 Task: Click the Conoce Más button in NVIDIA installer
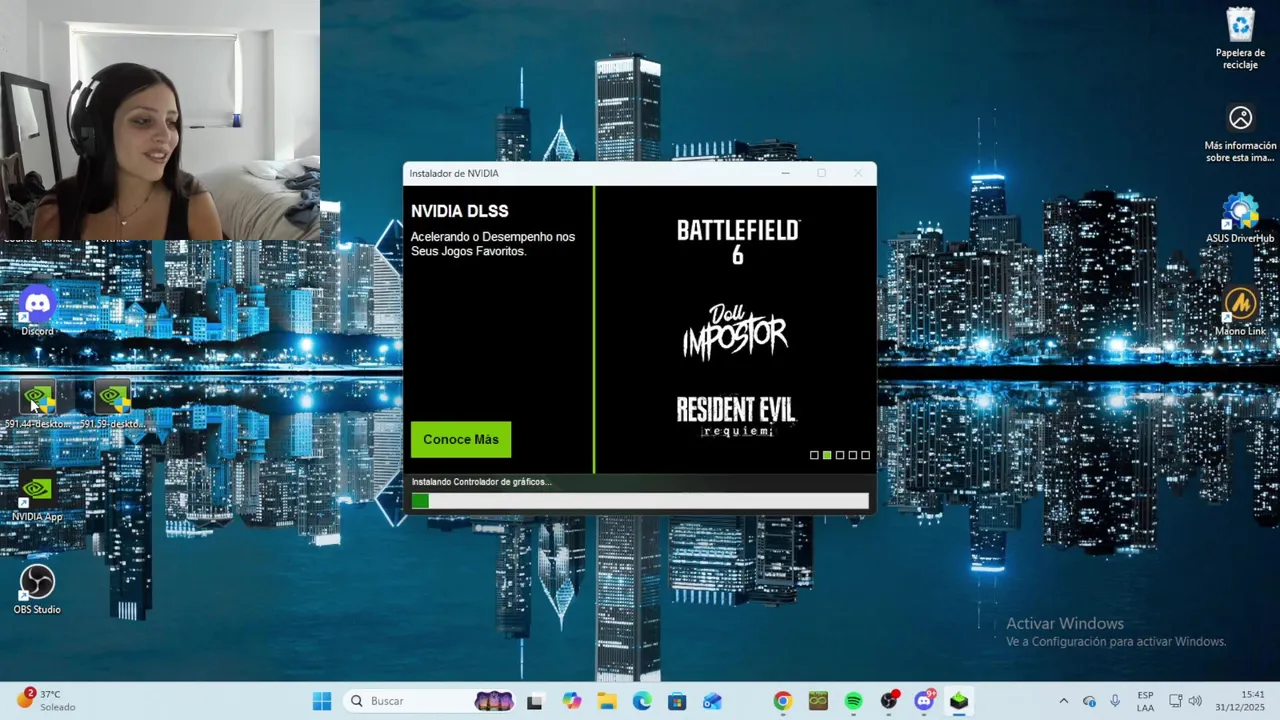(461, 440)
